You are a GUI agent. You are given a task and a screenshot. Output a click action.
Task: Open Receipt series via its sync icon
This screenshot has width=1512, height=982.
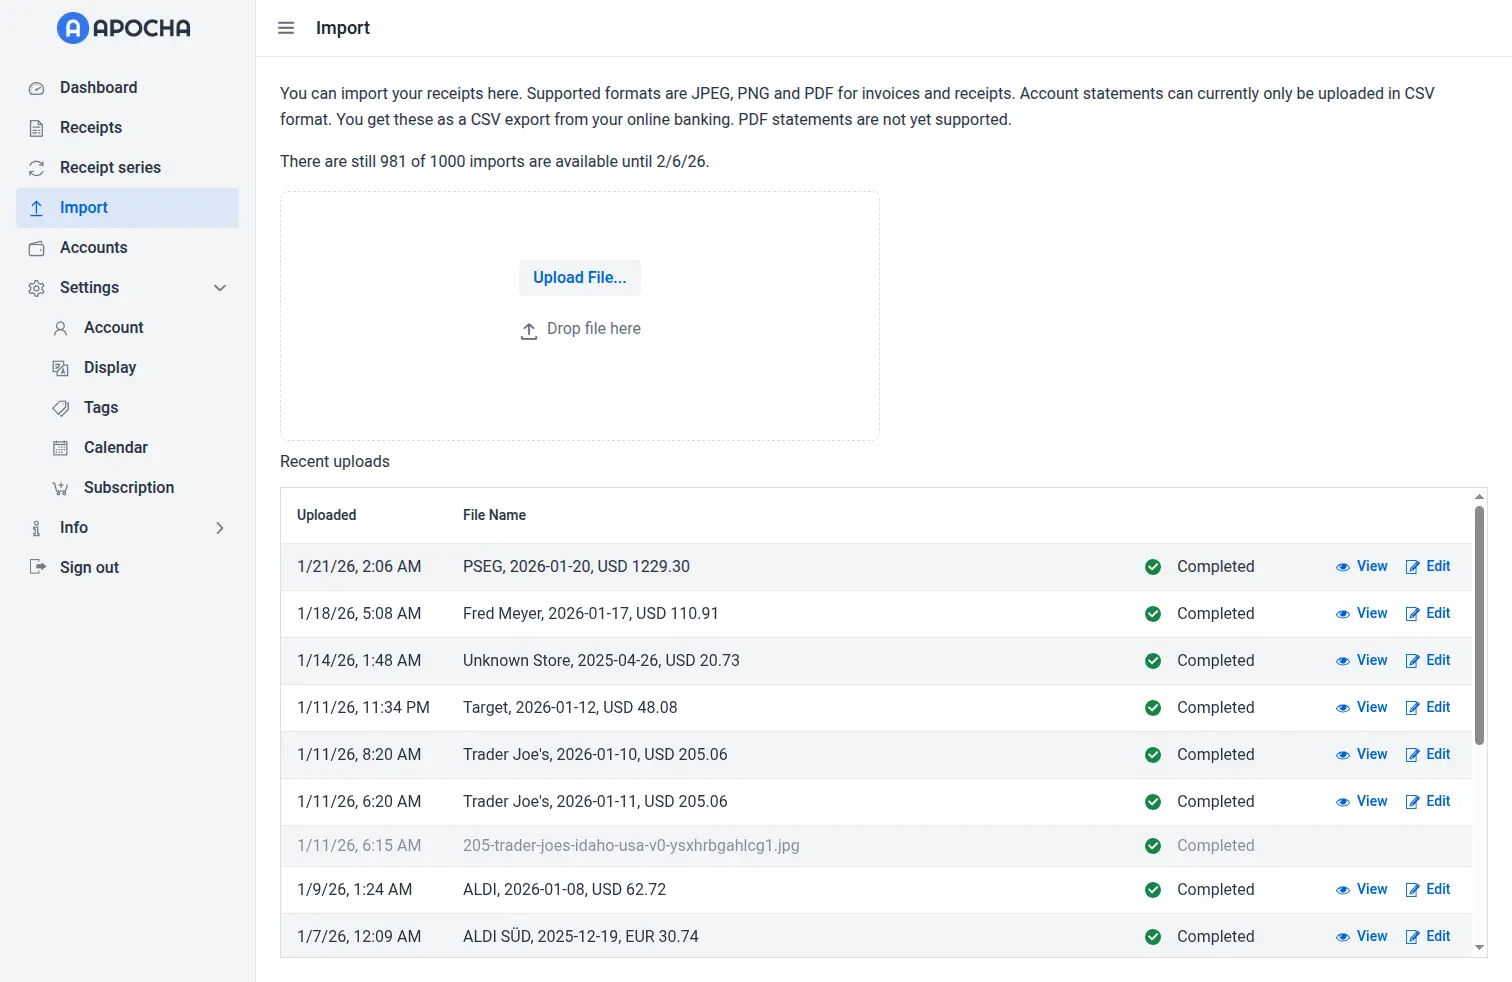point(36,167)
